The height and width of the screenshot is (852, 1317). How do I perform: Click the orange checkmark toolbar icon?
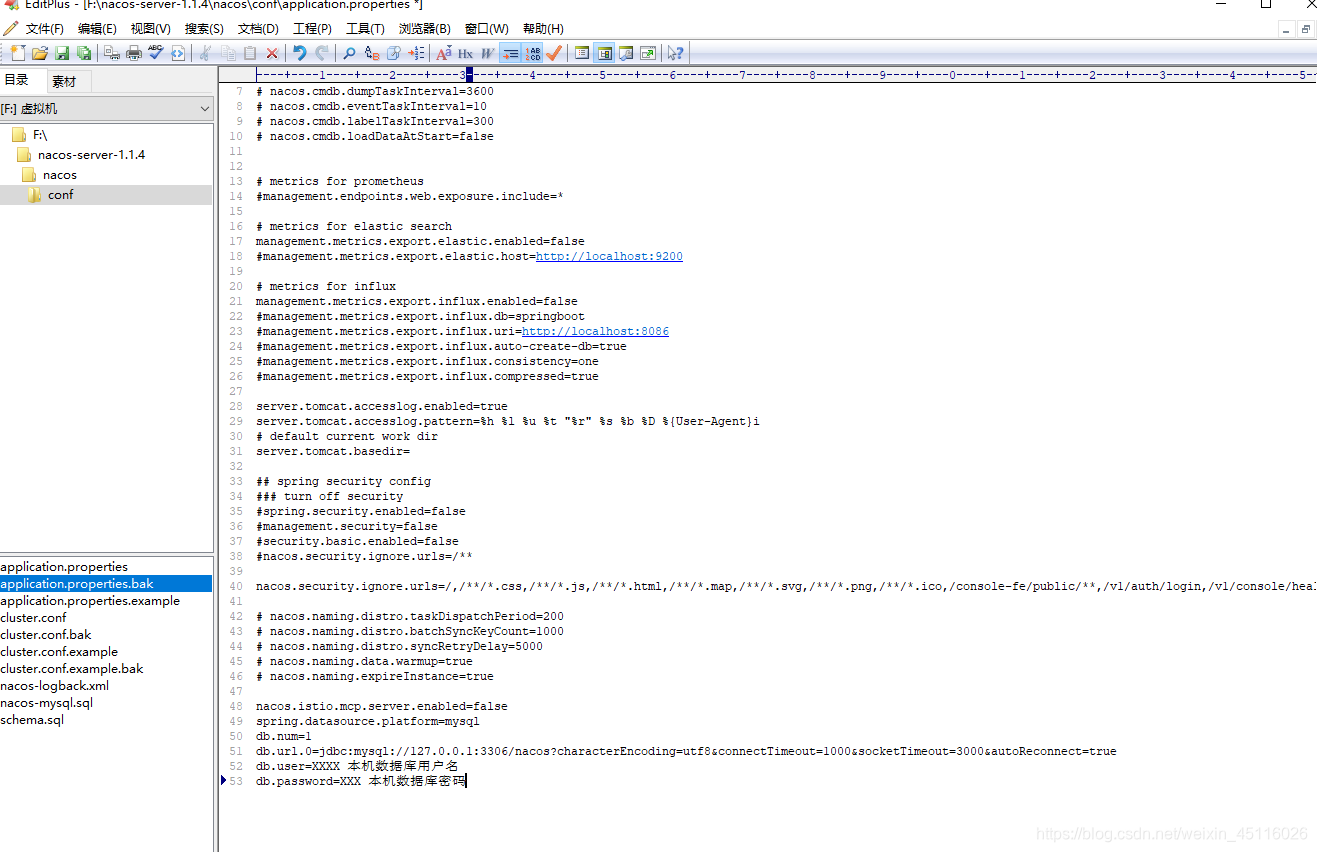pyautogui.click(x=554, y=53)
